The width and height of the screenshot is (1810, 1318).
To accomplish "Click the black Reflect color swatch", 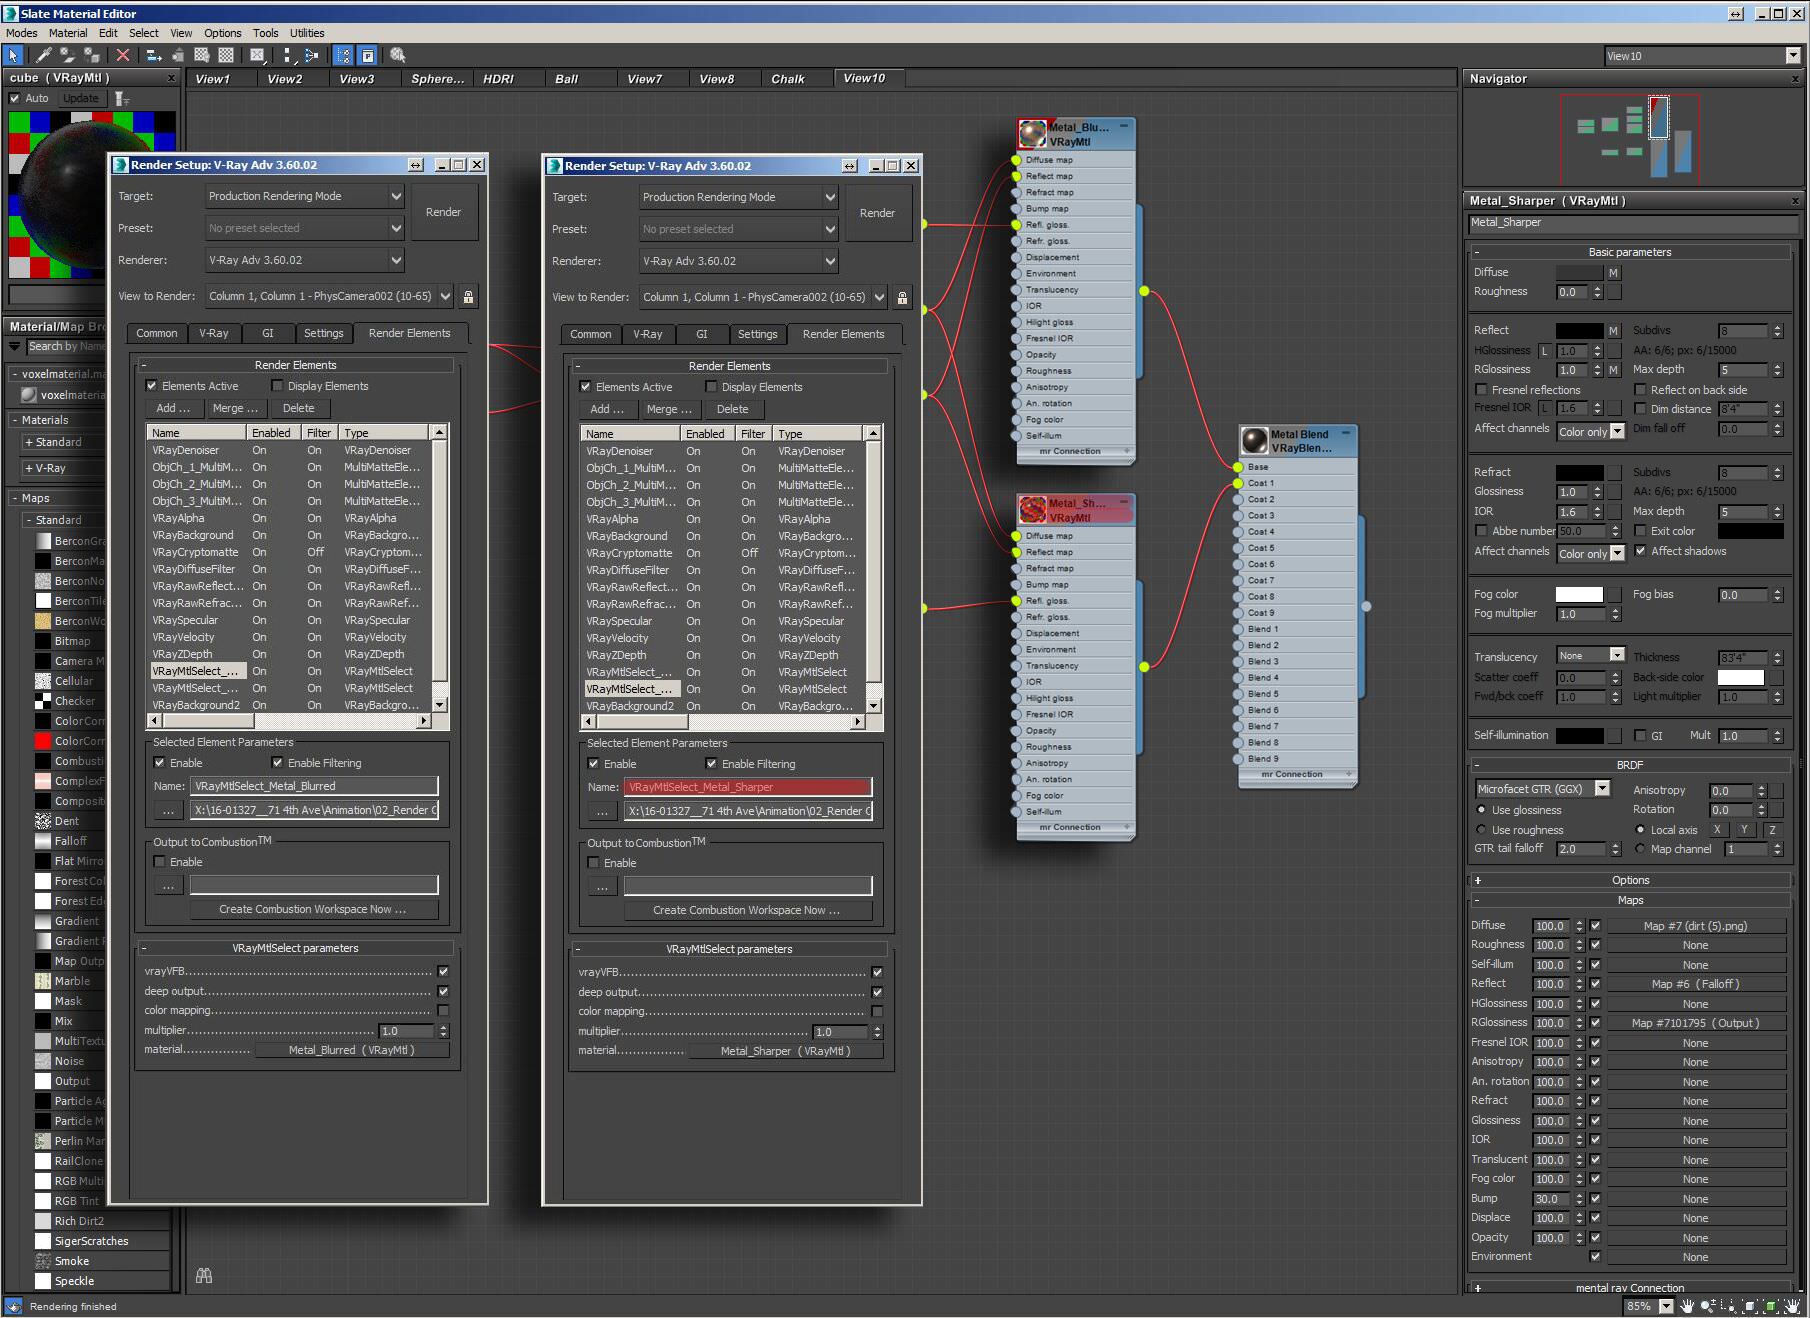I will click(x=1579, y=330).
